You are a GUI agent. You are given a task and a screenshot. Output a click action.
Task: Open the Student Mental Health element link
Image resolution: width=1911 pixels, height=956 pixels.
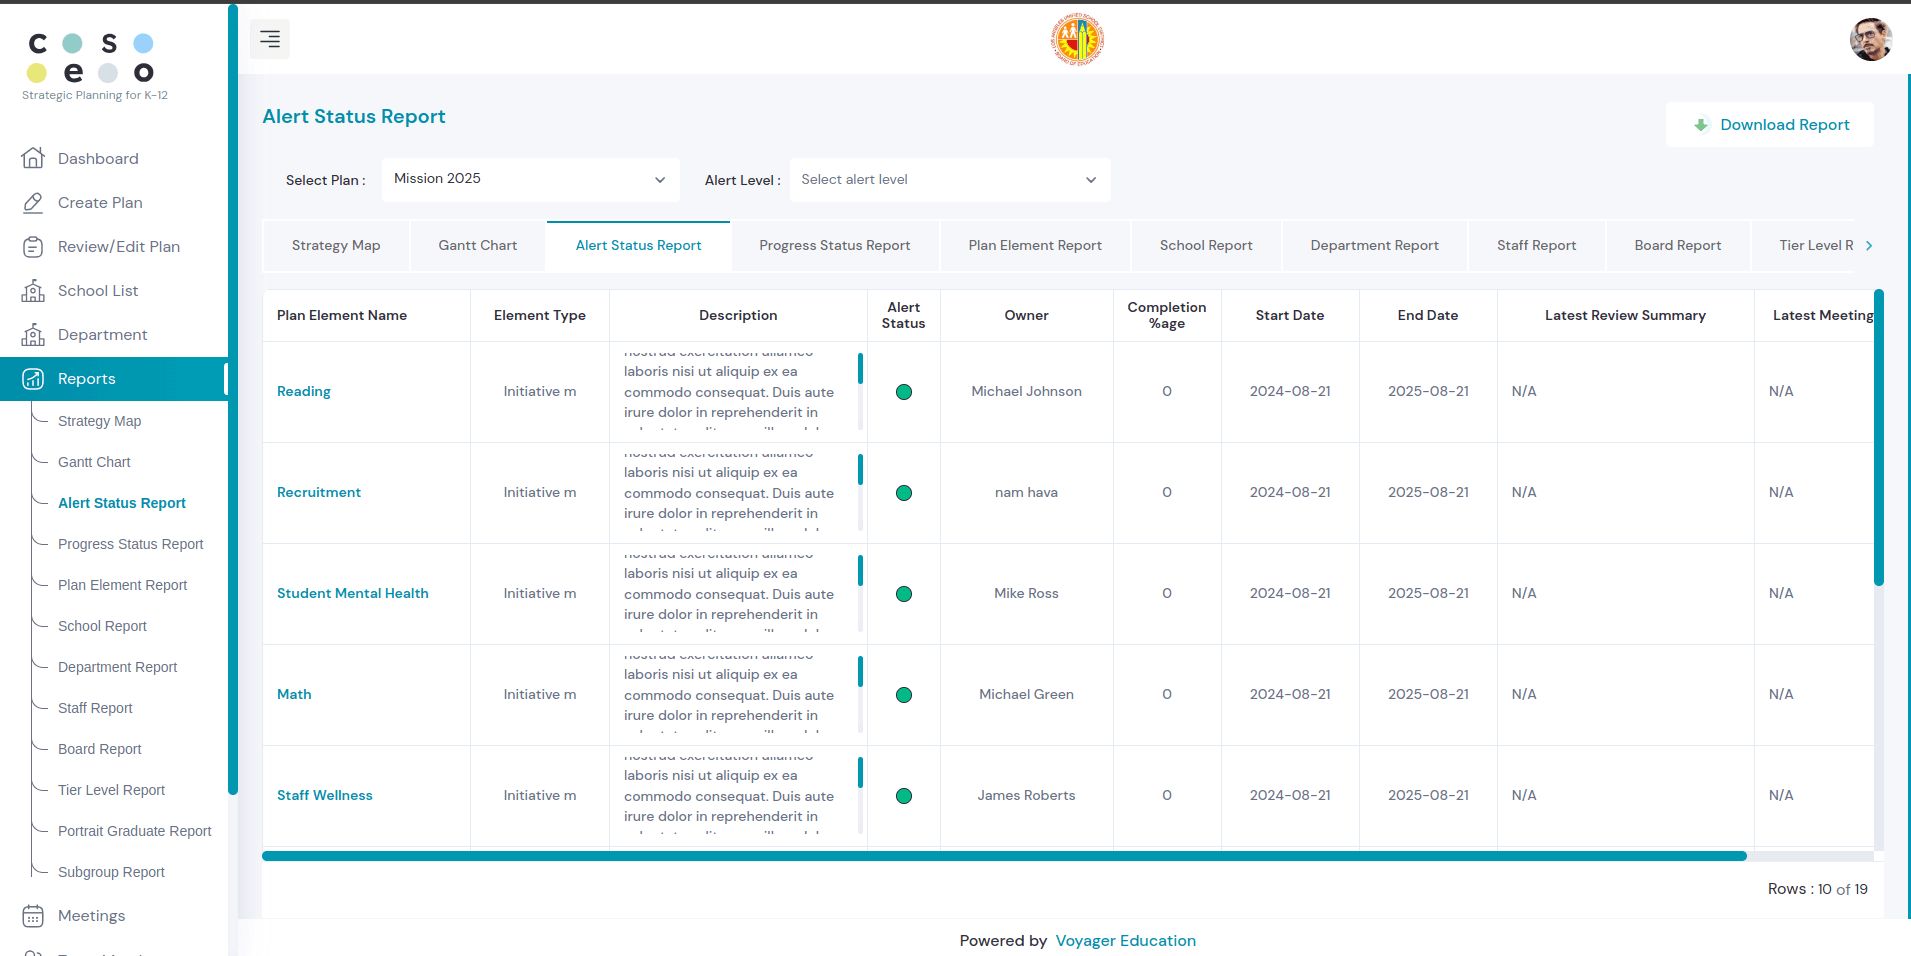click(x=352, y=594)
